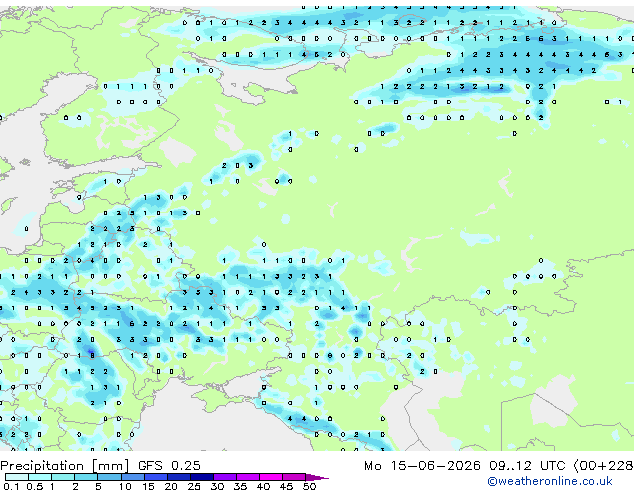Click the 25–30 mm legend color swatch
This screenshot has height=490, width=634.
(201, 477)
